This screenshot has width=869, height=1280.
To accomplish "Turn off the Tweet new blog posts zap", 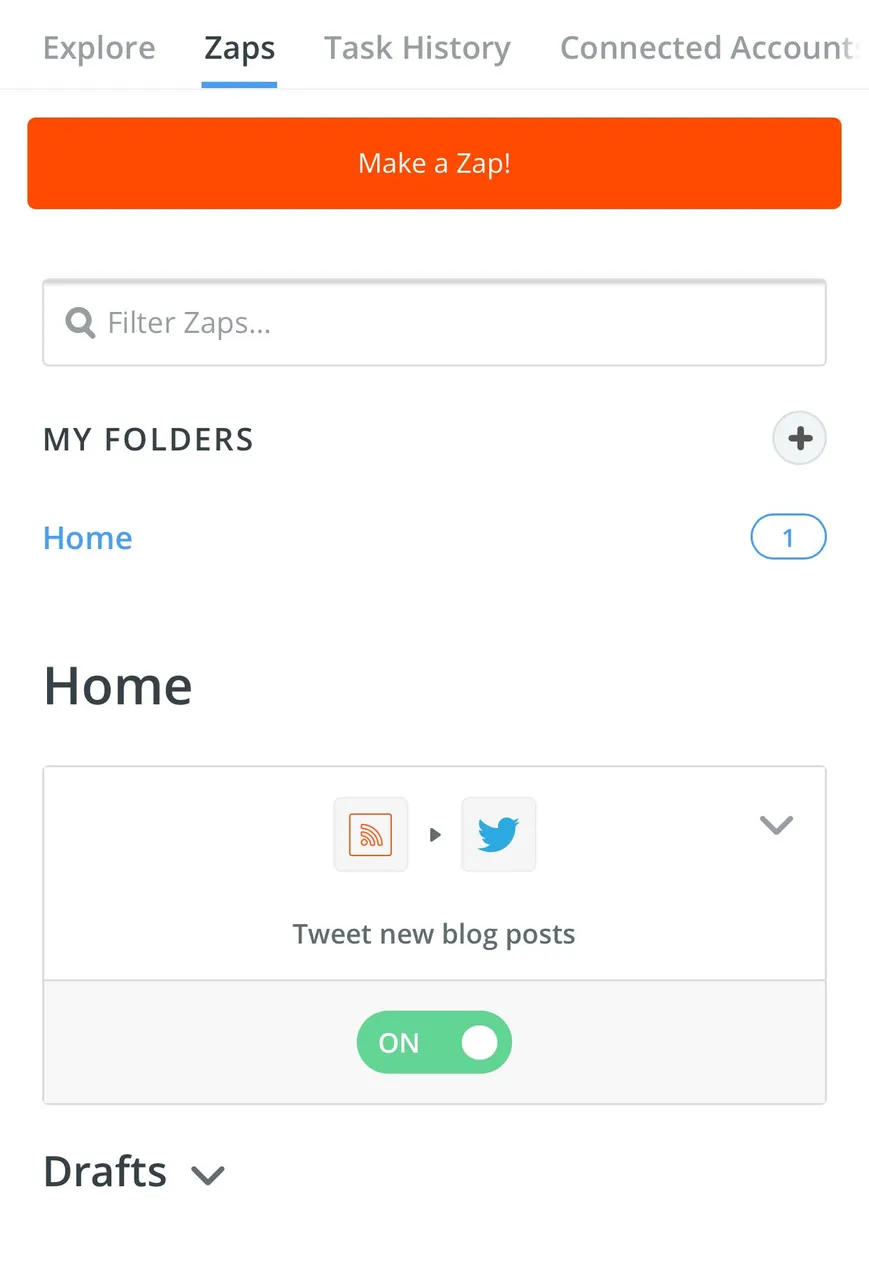I will (434, 1042).
